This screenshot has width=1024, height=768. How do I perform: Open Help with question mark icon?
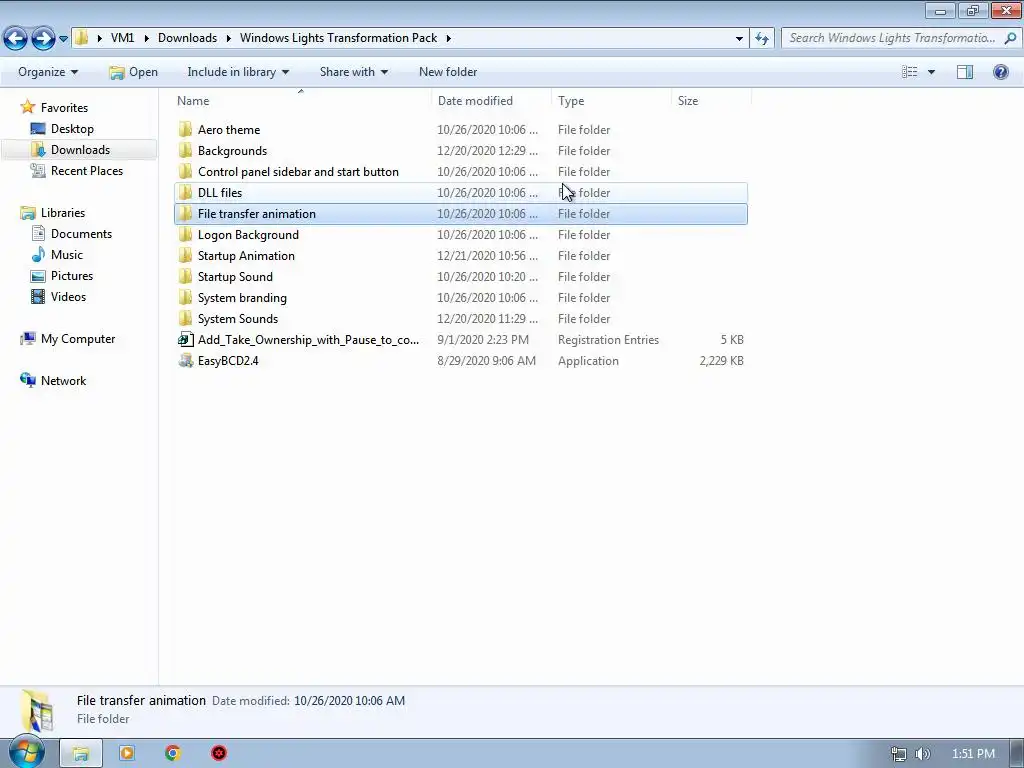click(1000, 72)
